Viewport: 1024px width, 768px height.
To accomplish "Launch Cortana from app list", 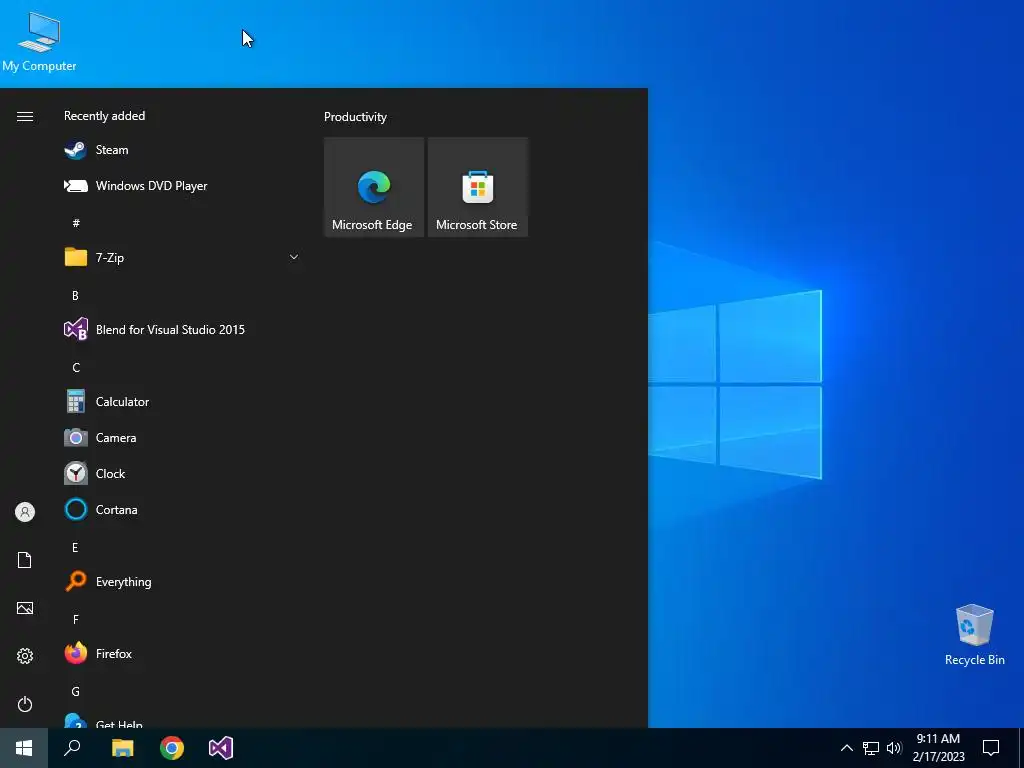I will pos(181,509).
